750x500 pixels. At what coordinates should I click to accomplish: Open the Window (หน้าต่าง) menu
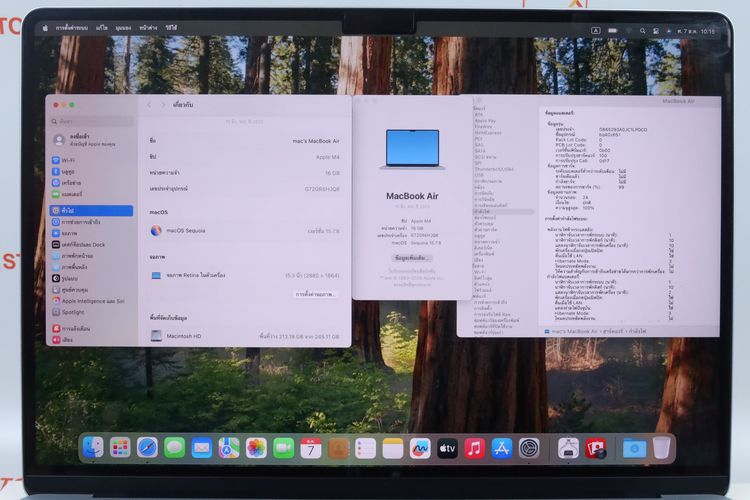pyautogui.click(x=148, y=28)
